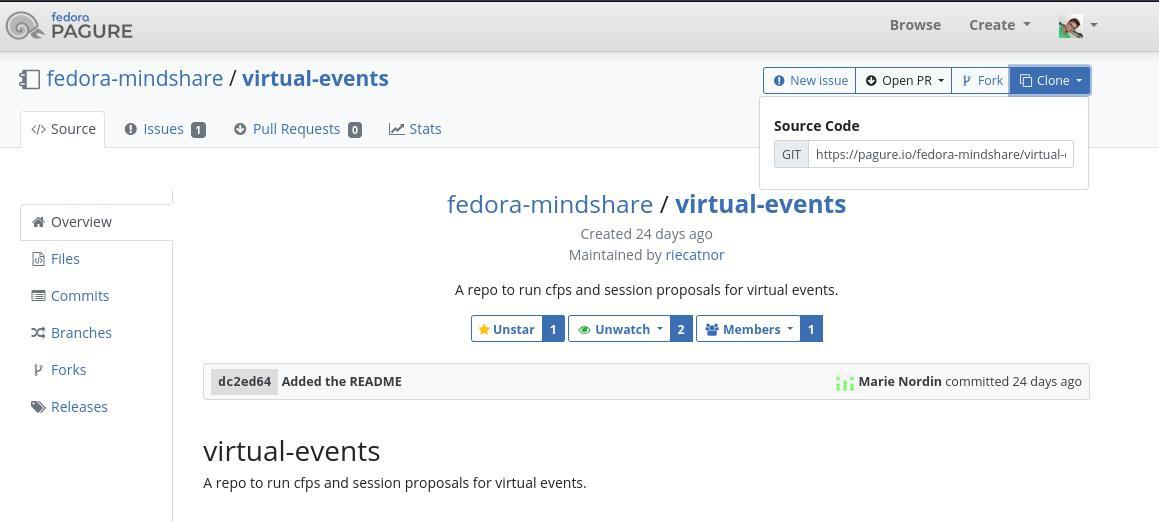Click the eye icon in Unwatch
The width and height of the screenshot is (1159, 522).
[584, 329]
